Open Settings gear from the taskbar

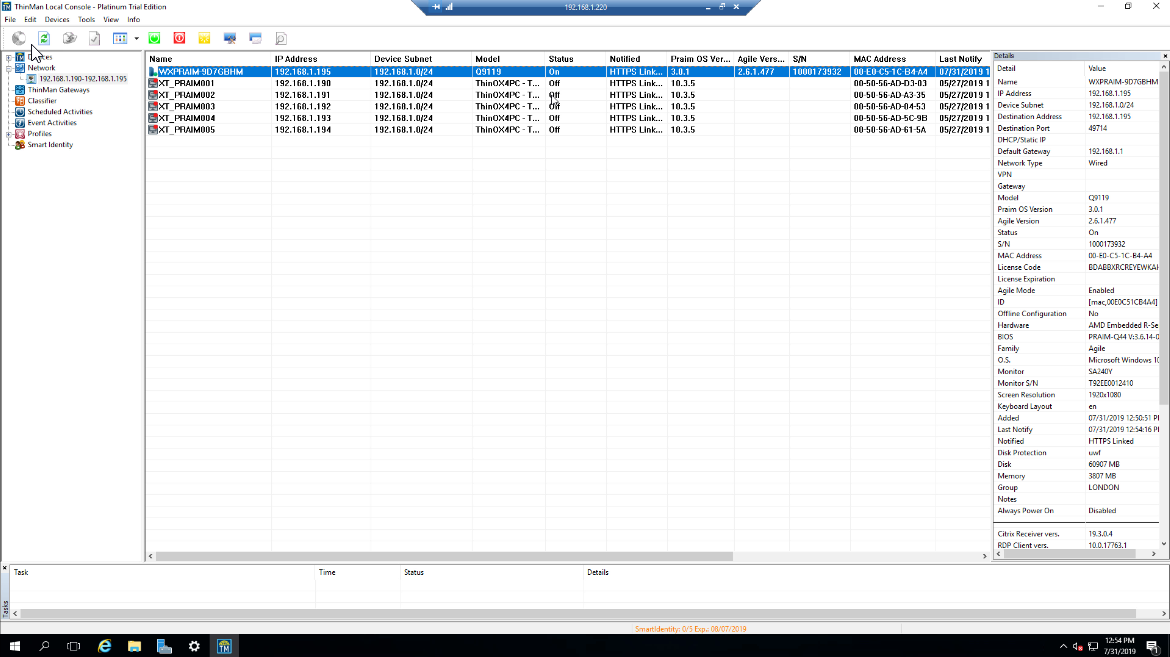click(x=194, y=647)
